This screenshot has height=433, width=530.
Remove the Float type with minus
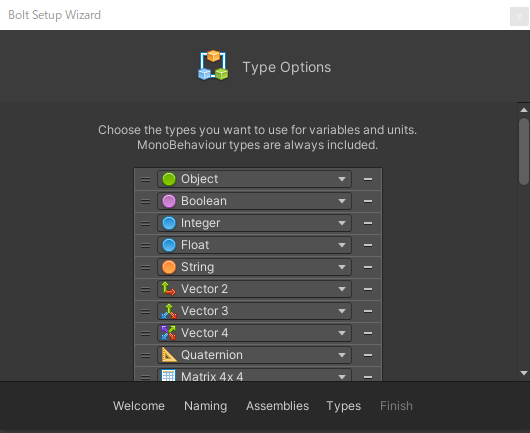click(368, 245)
